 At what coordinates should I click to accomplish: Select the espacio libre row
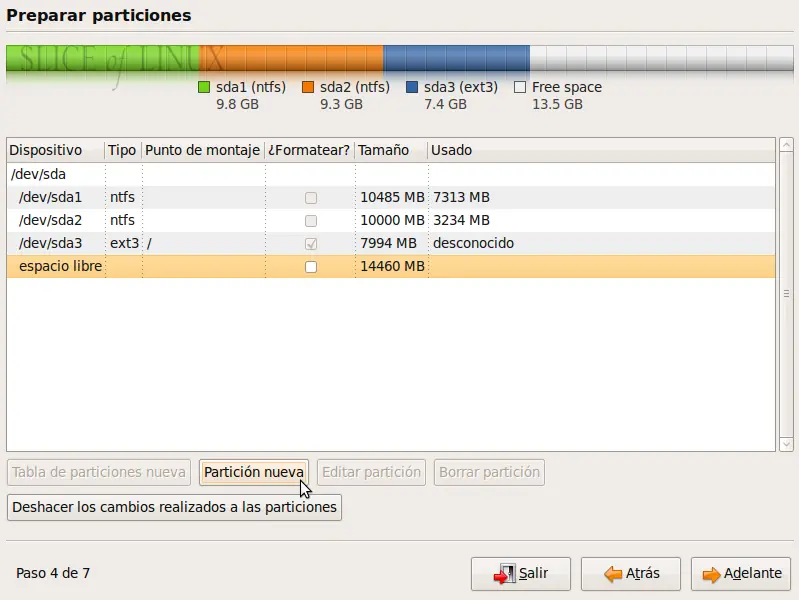391,266
